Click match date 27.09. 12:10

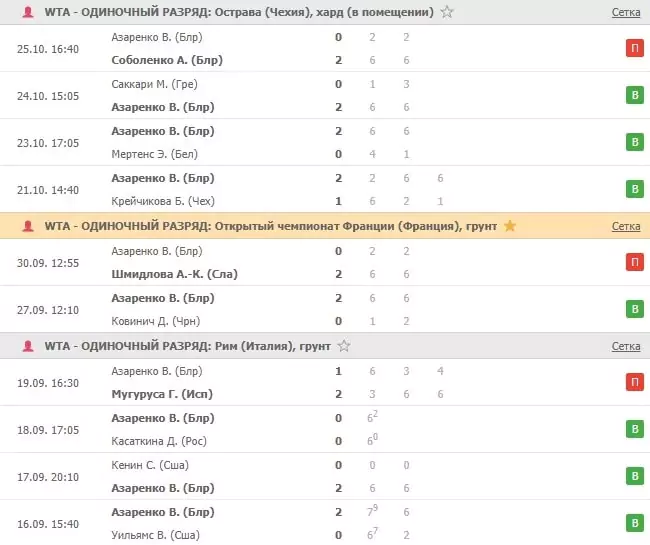point(48,310)
